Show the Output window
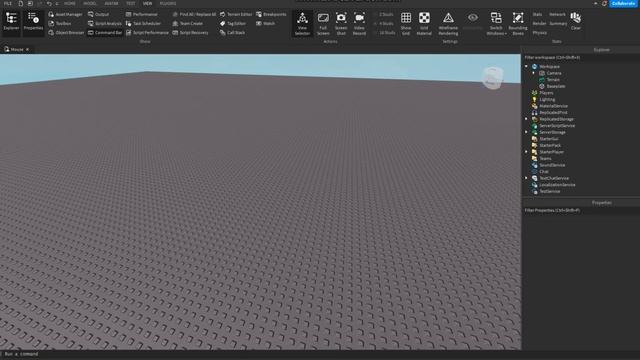The width and height of the screenshot is (640, 360). coord(98,14)
